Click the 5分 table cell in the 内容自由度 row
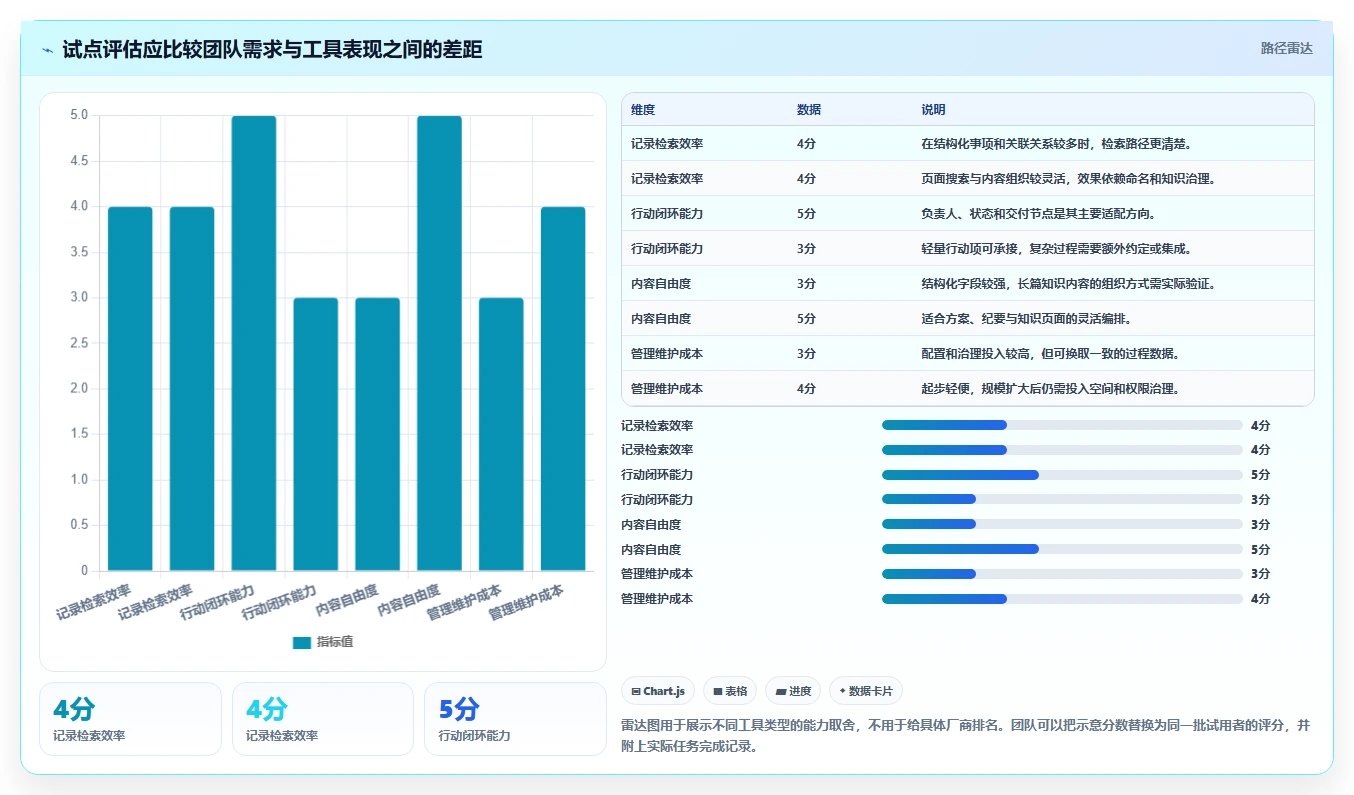This screenshot has width=1354, height=795. [x=806, y=319]
